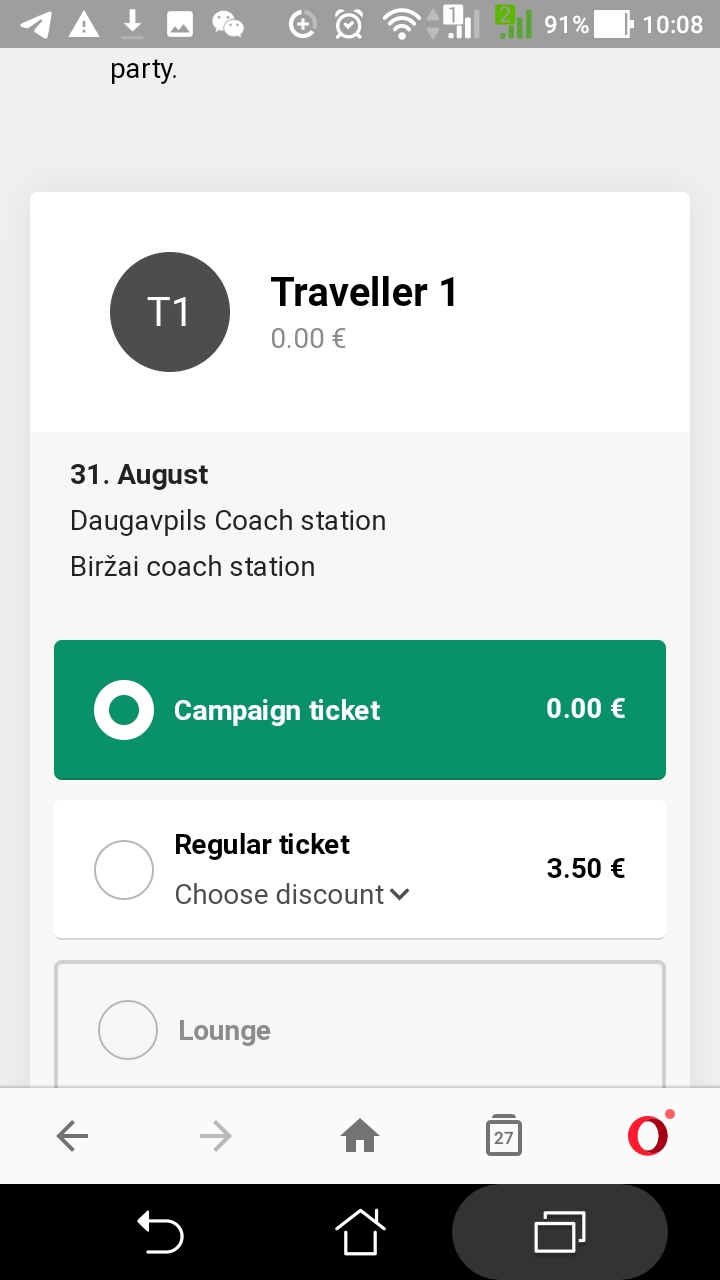Select the Regular ticket radio button
The width and height of the screenshot is (720, 1280).
point(124,870)
